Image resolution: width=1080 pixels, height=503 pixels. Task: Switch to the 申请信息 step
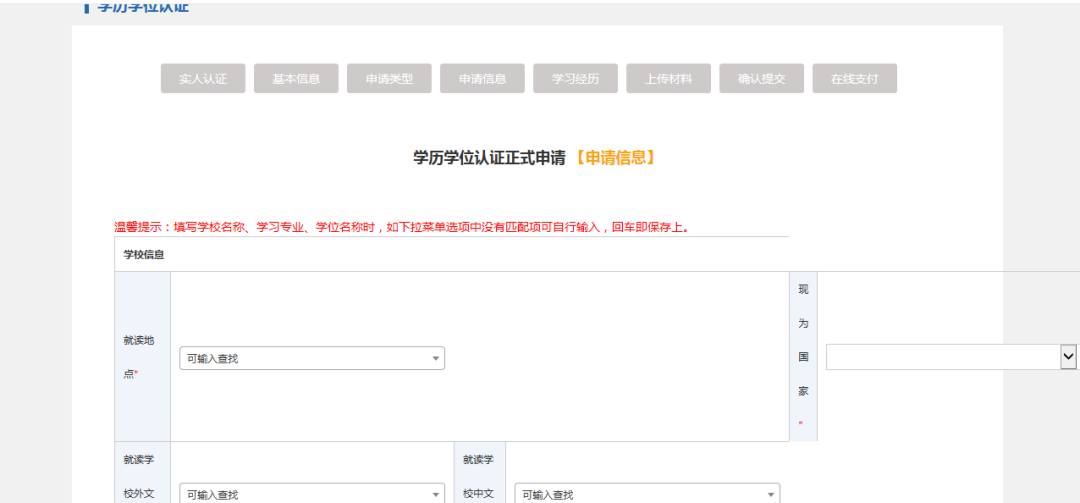coord(482,79)
